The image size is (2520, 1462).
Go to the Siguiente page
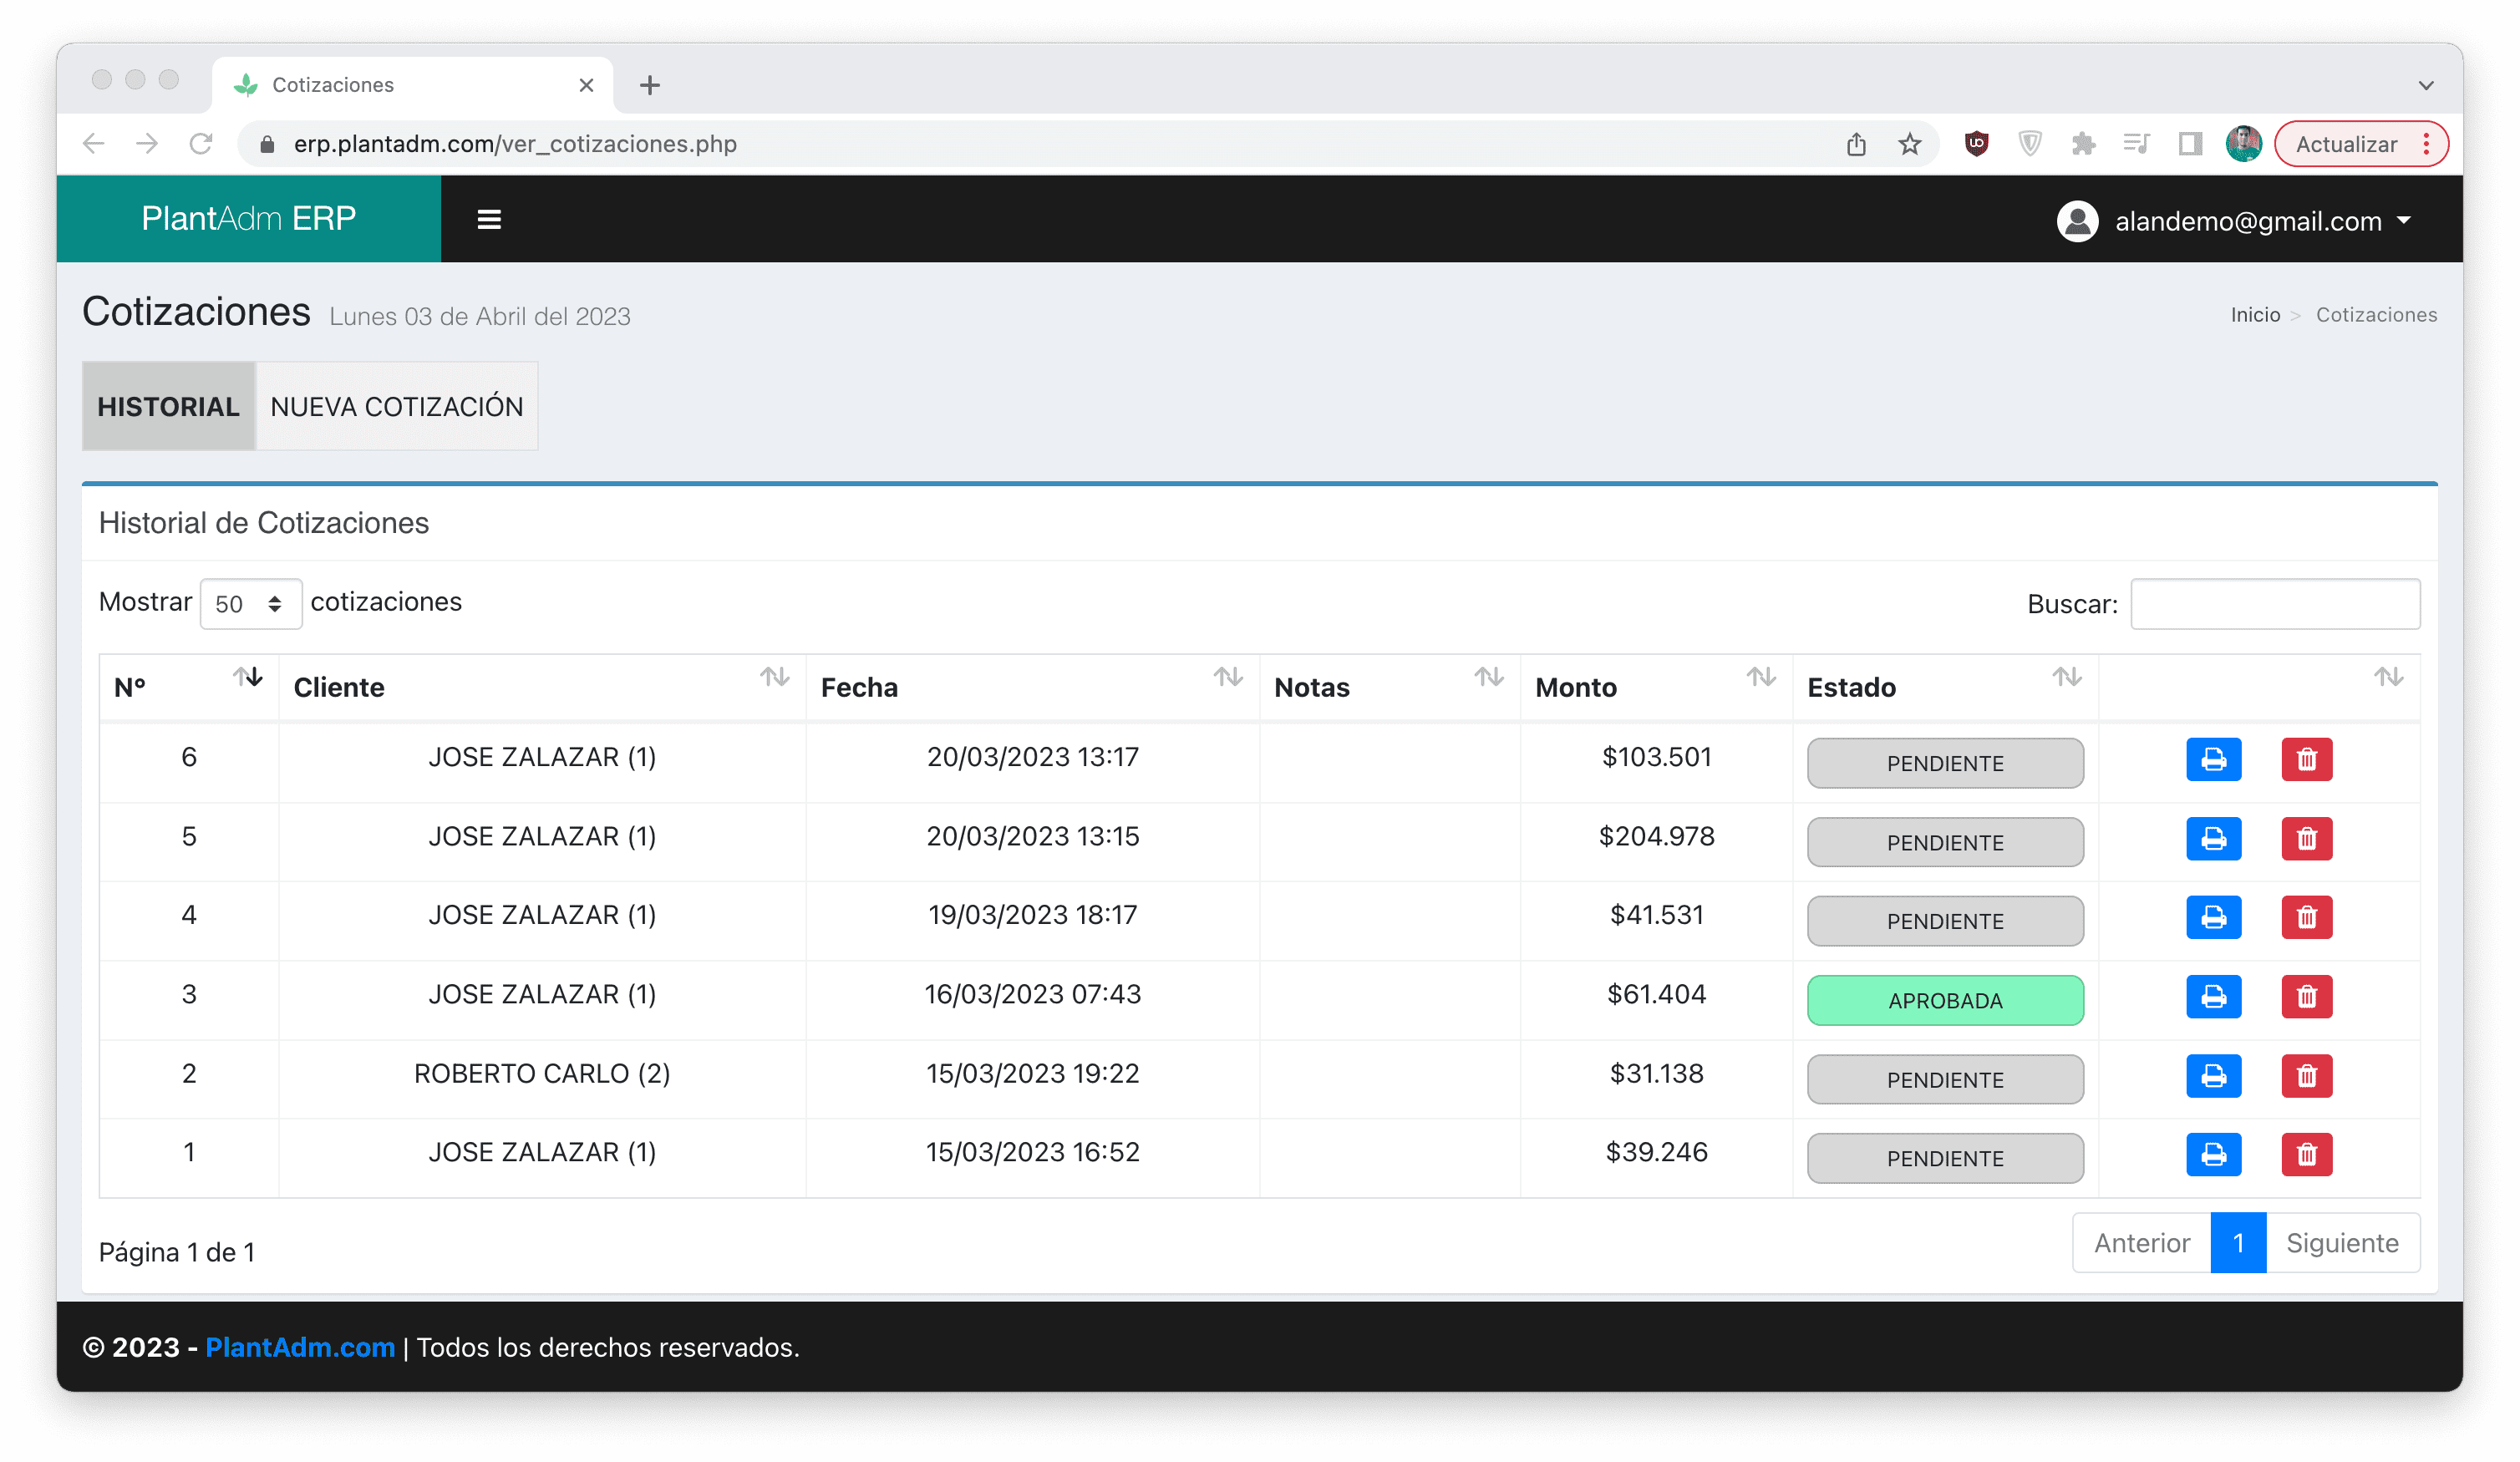(2341, 1242)
